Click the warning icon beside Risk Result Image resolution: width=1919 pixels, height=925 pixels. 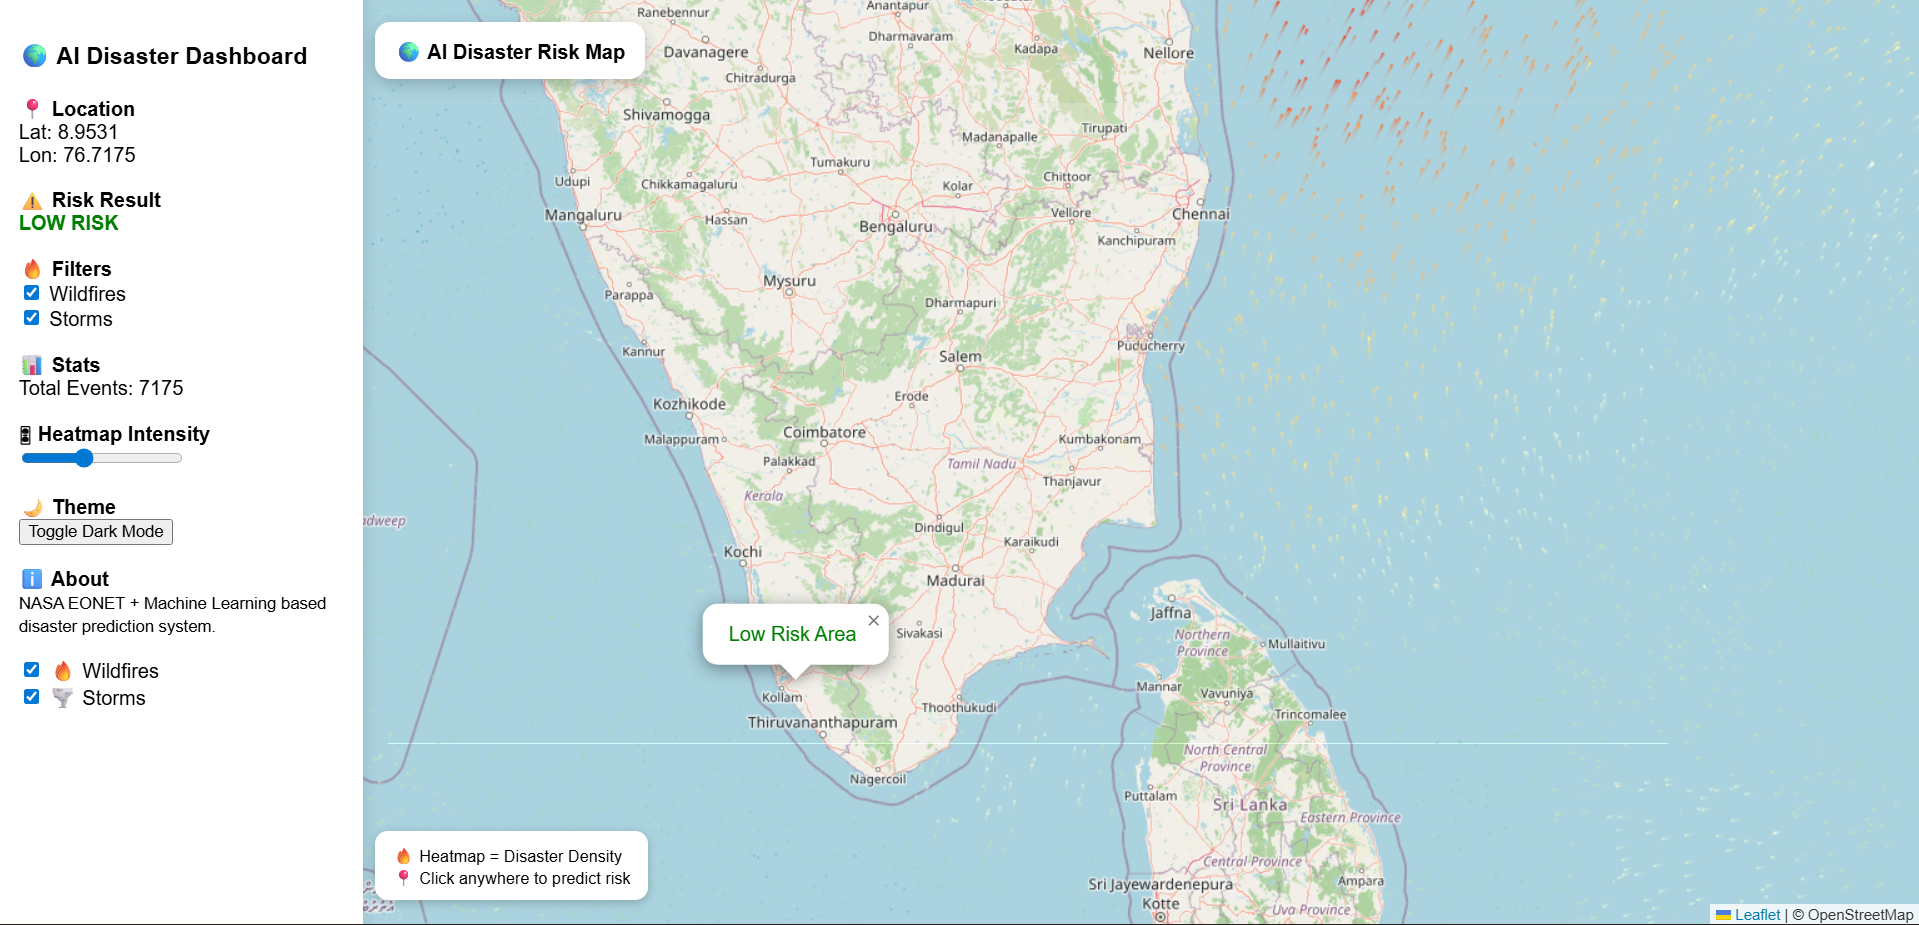31,199
